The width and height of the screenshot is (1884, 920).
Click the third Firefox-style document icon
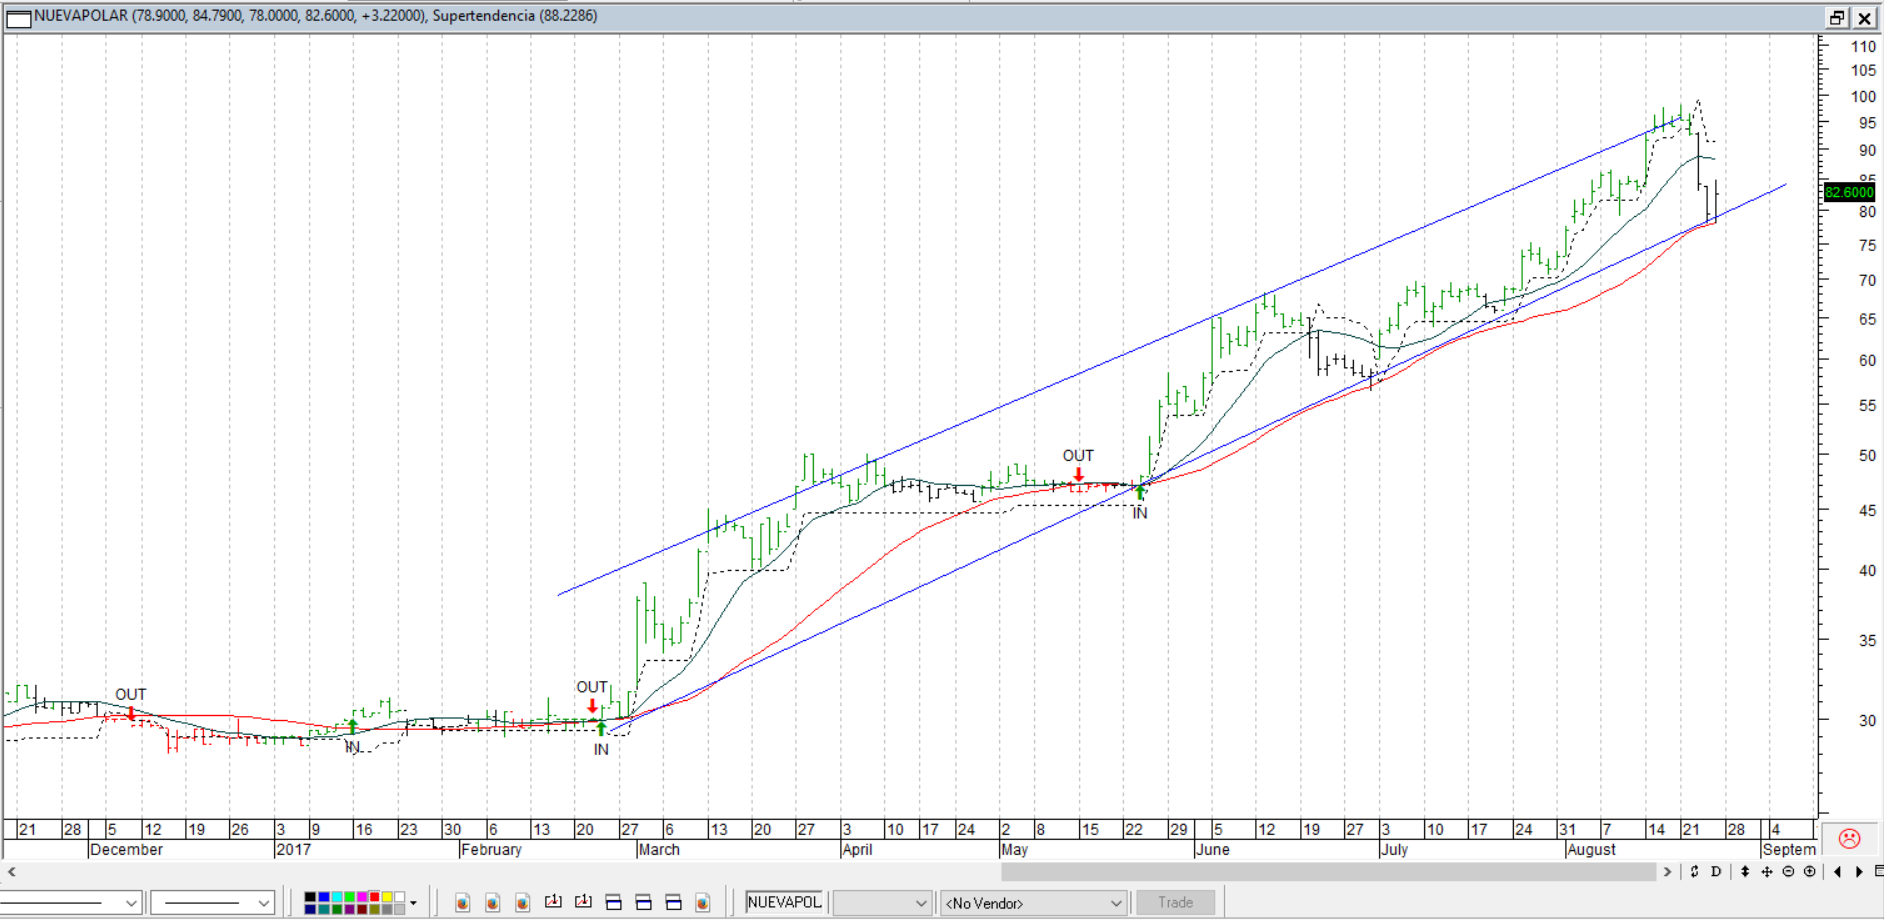(x=522, y=902)
